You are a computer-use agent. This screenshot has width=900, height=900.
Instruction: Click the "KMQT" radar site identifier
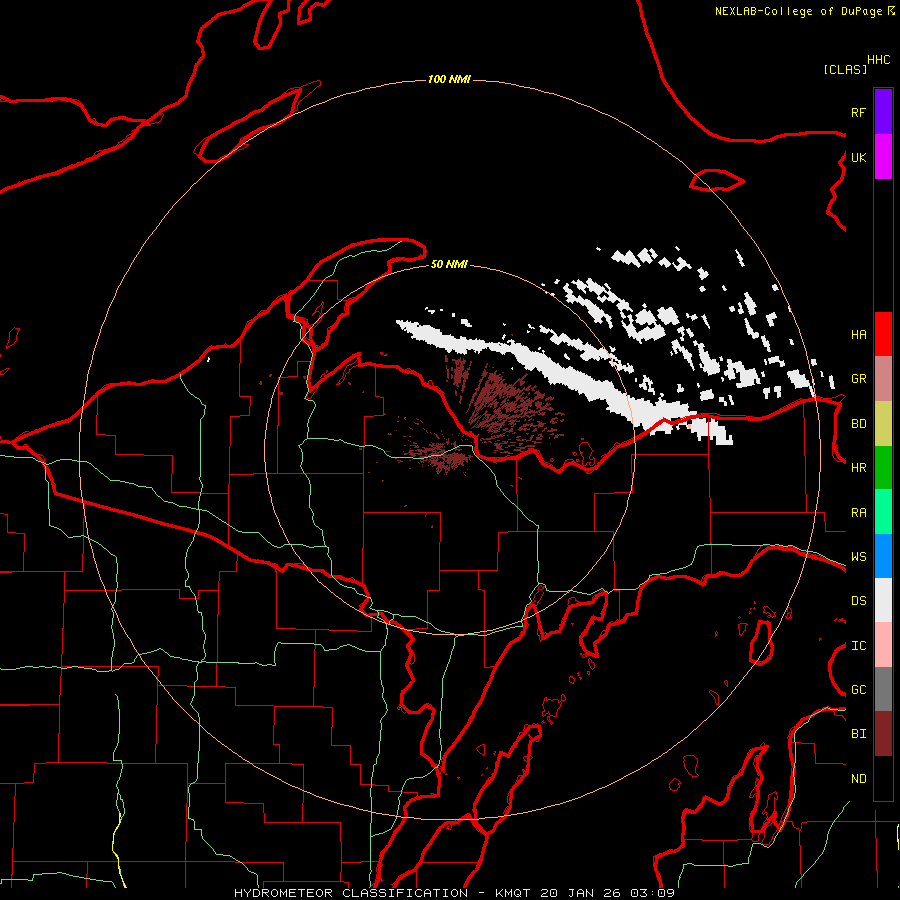tap(513, 893)
